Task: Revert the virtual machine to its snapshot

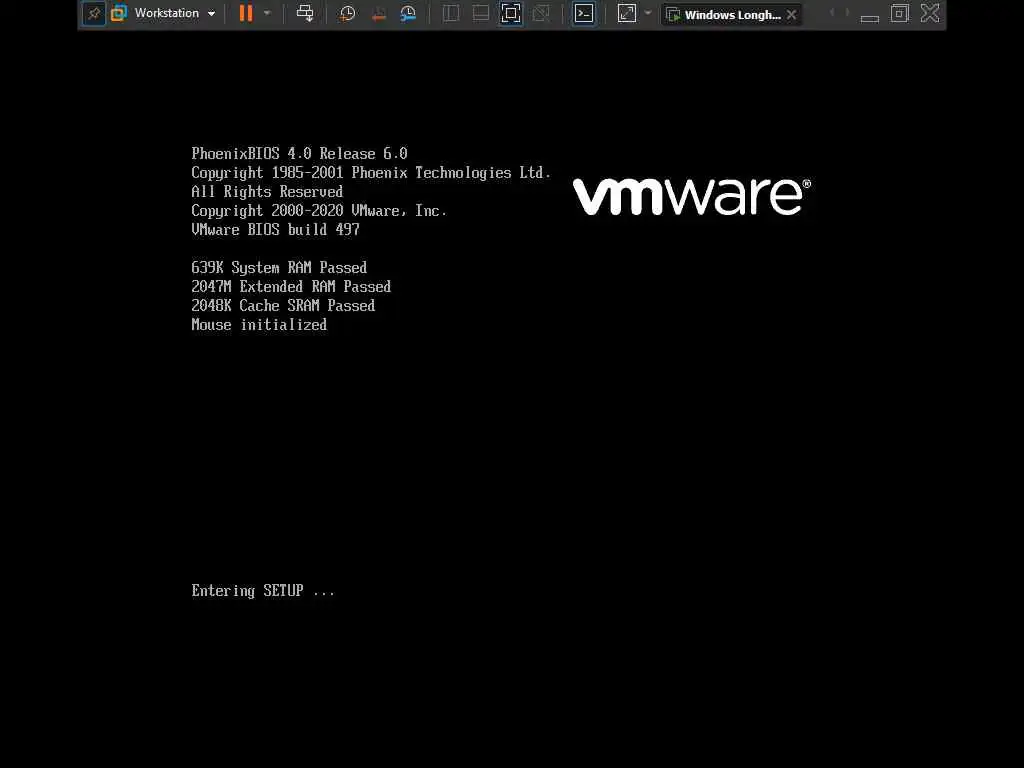Action: 378,14
